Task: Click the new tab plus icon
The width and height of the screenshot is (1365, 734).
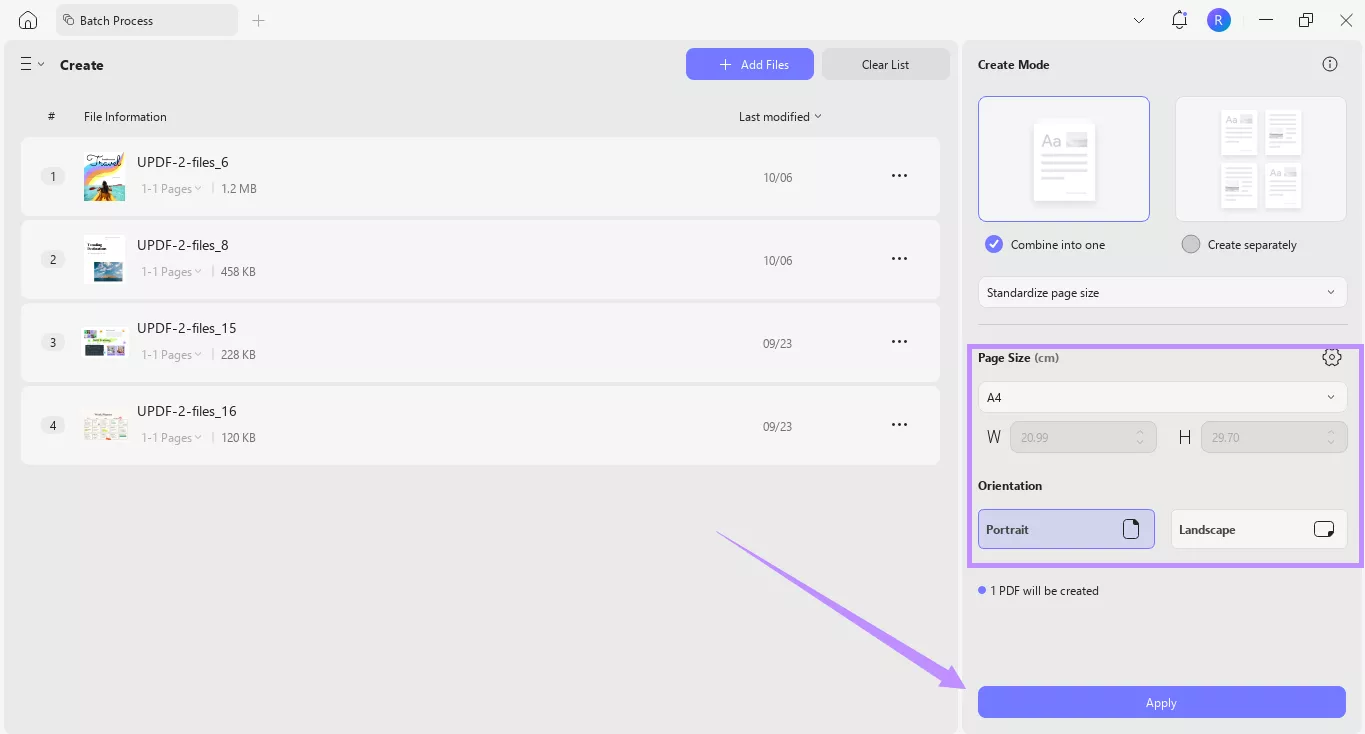Action: 258,19
